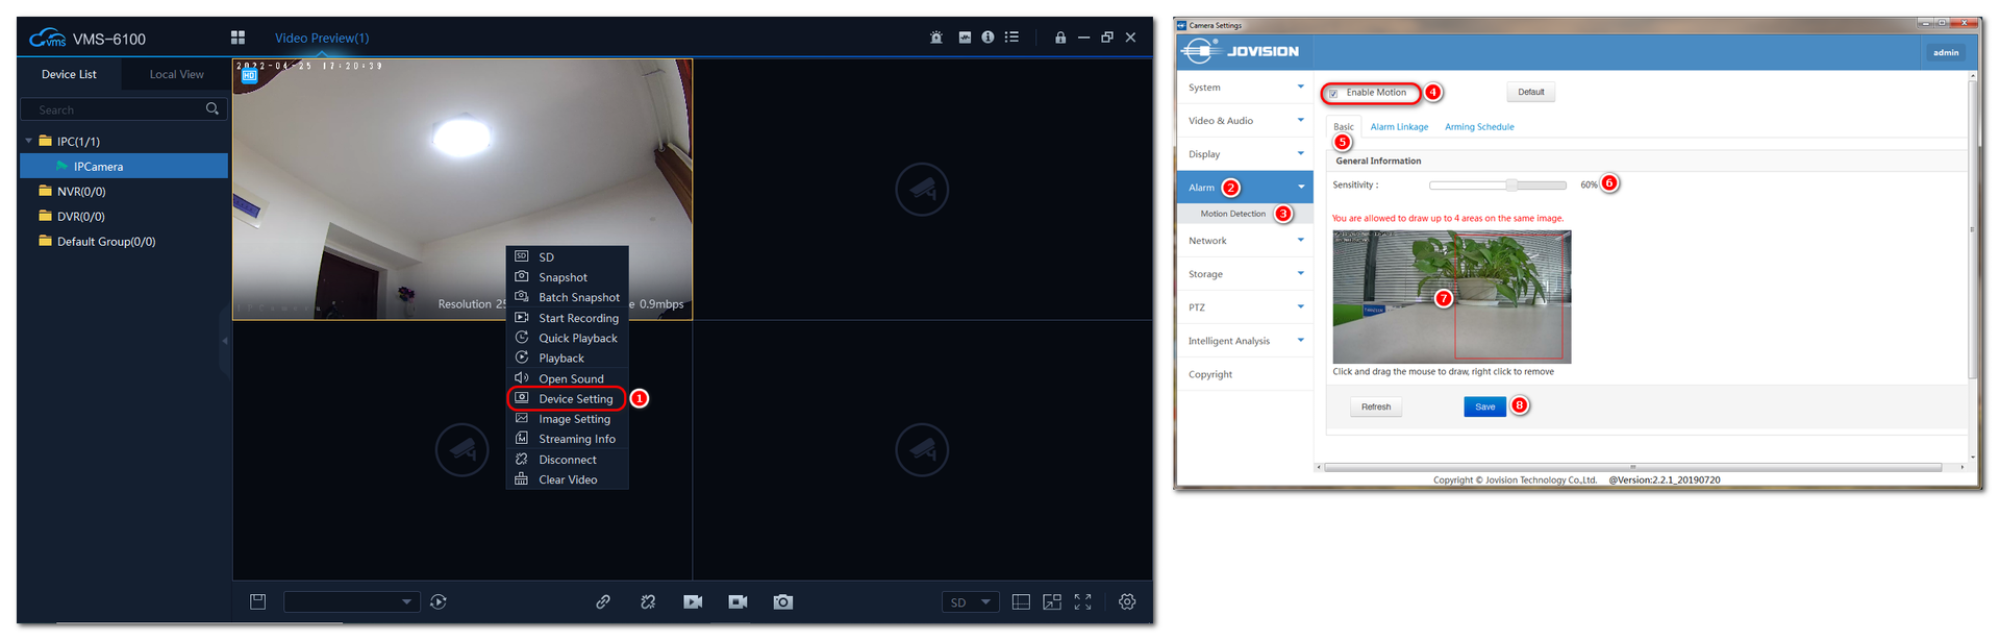Toggle the Enable Motion checkbox
This screenshot has width=2000, height=641.
click(x=1333, y=93)
